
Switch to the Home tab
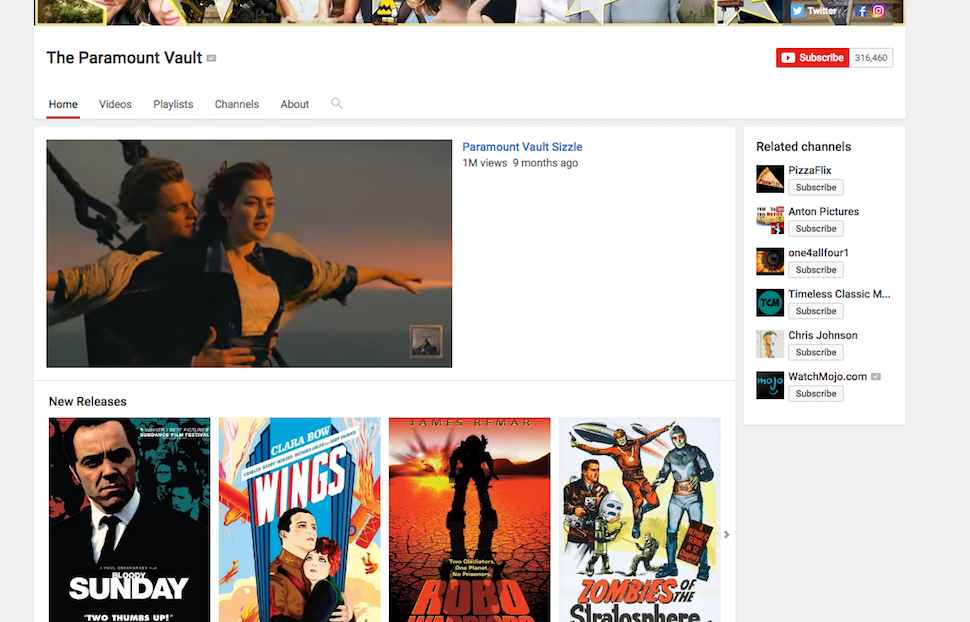coord(63,105)
